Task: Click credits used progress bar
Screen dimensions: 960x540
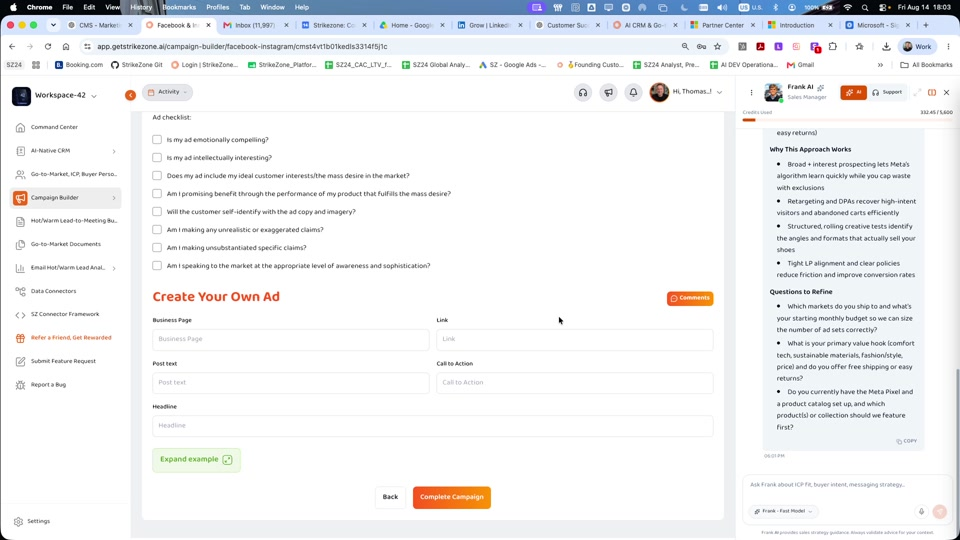Action: tap(847, 120)
